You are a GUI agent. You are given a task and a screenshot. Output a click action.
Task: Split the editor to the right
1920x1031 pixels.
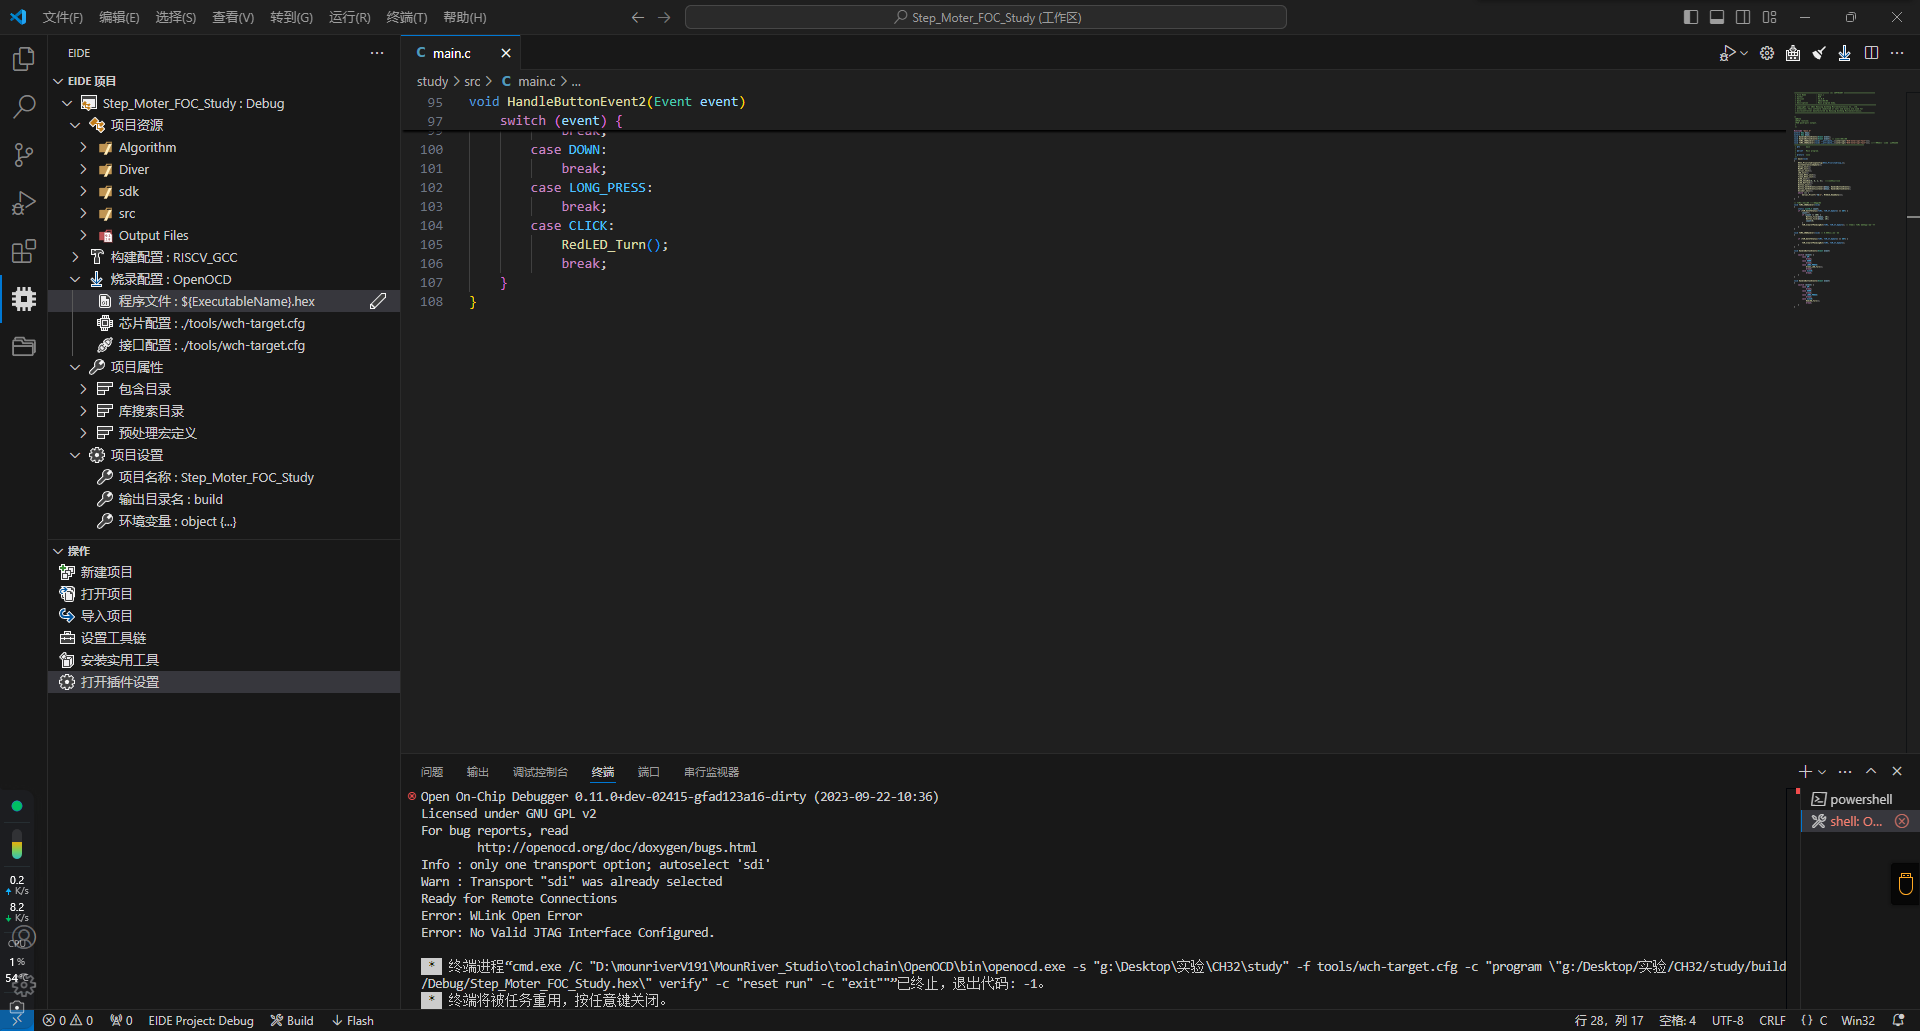pyautogui.click(x=1871, y=53)
